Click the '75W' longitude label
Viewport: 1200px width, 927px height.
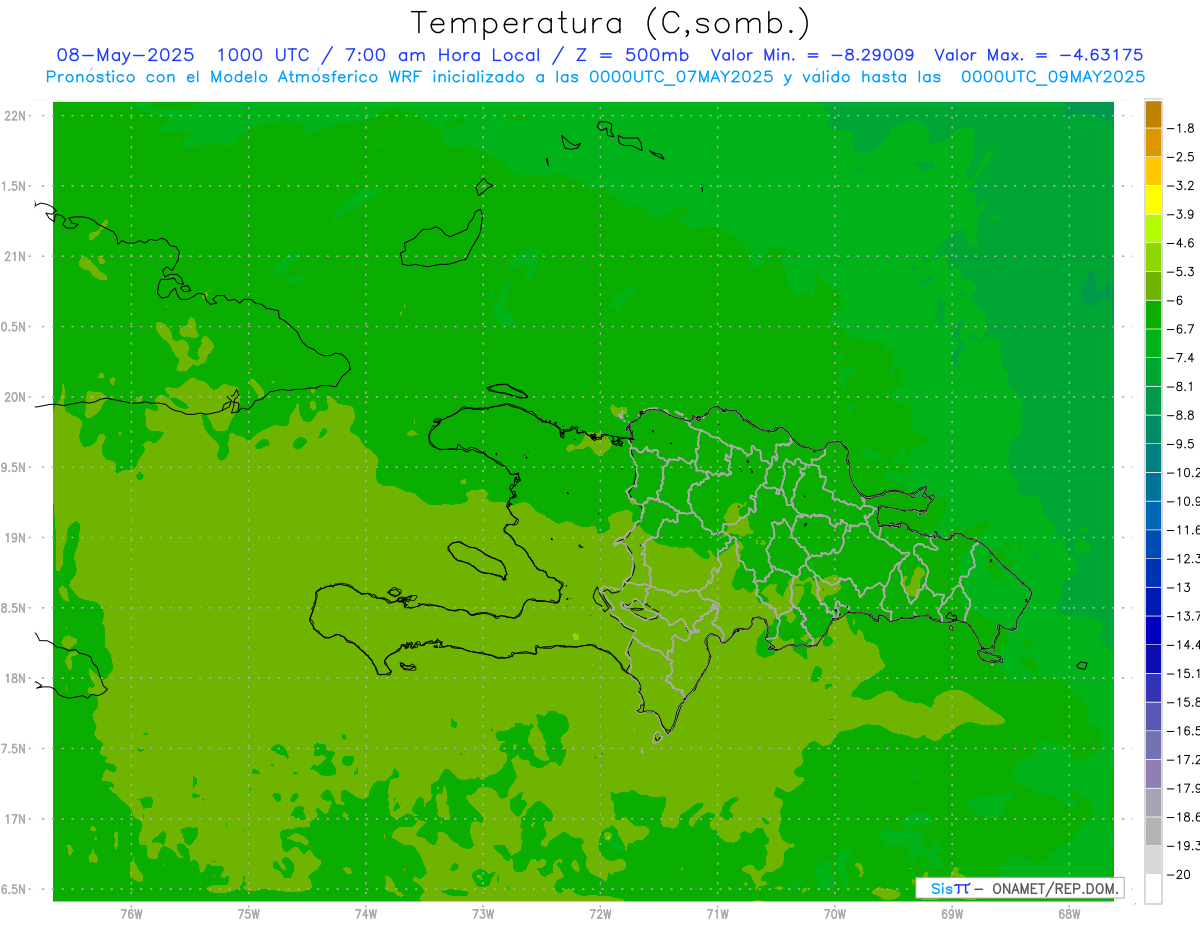click(249, 914)
